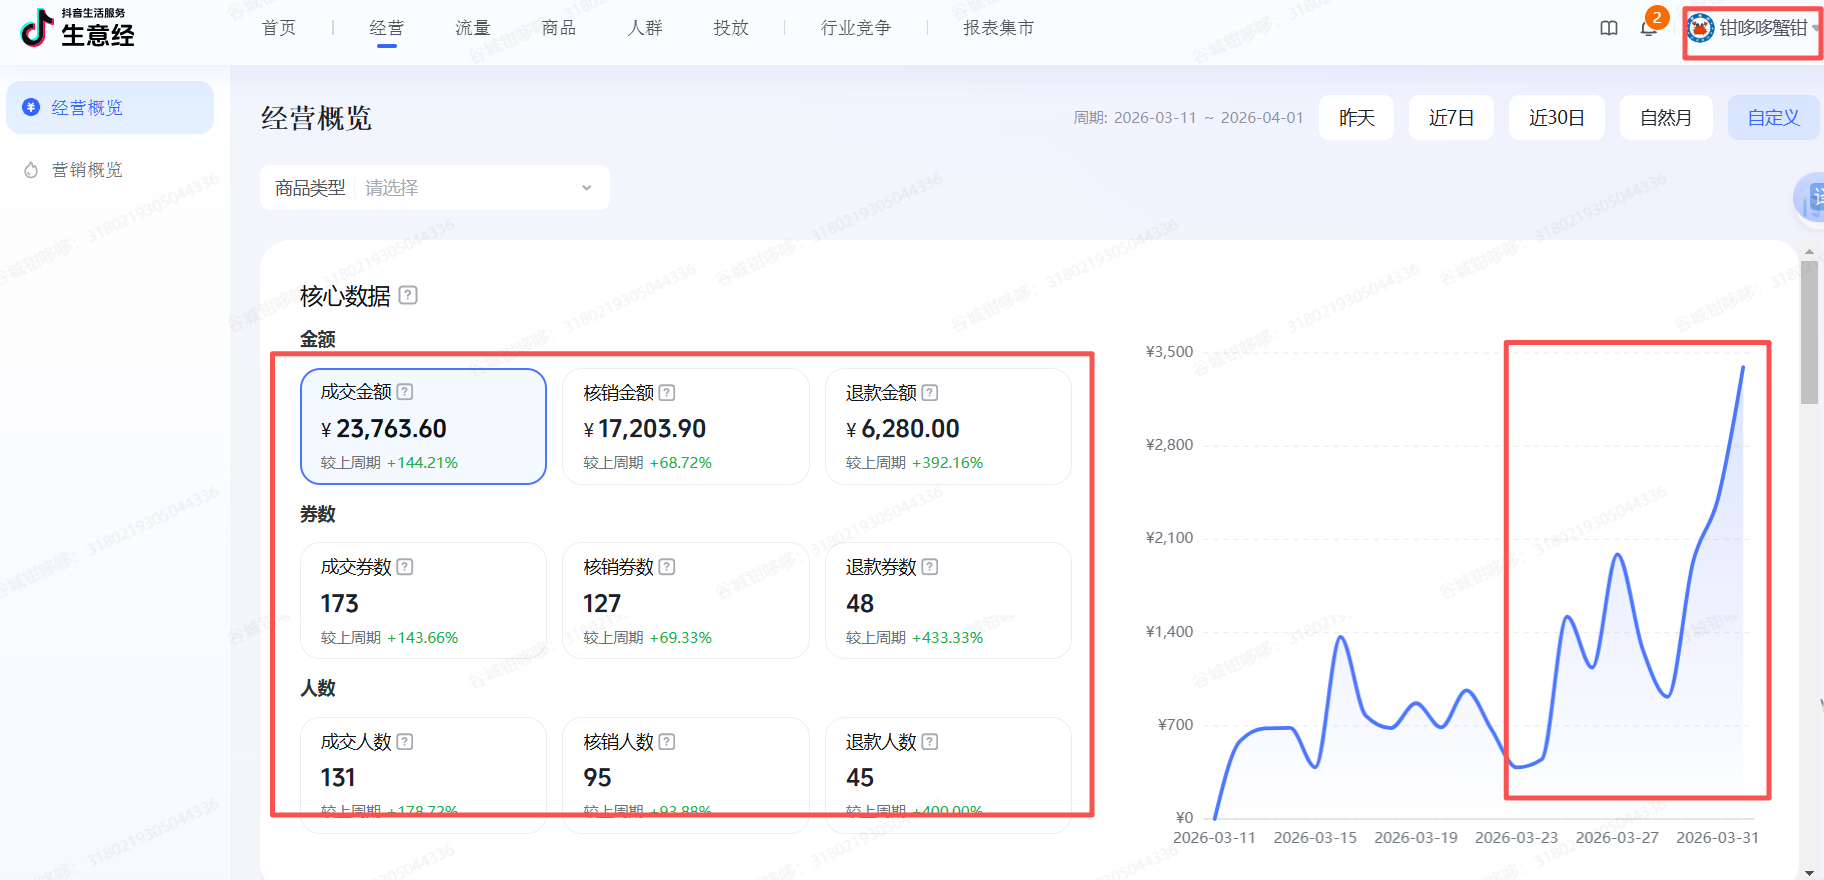The width and height of the screenshot is (1824, 880).
Task: Select the 经营 tab
Action: click(387, 28)
